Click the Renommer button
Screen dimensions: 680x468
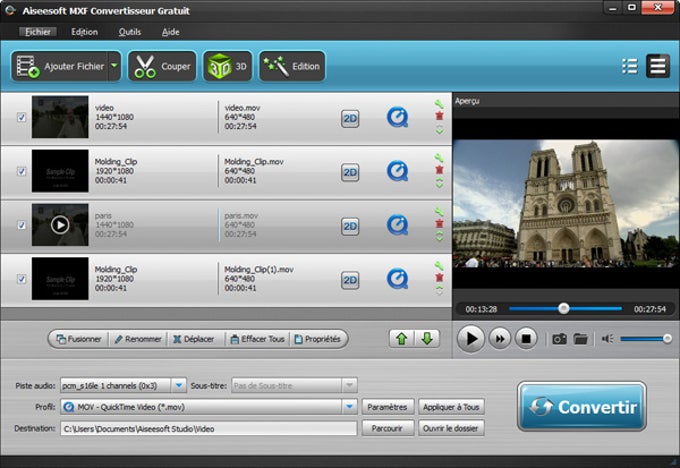[138, 339]
